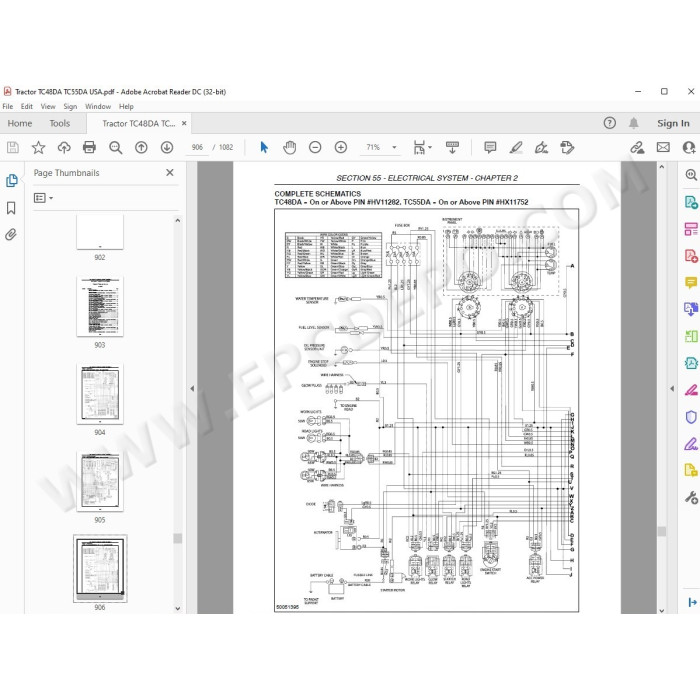Screen dimensions: 700x700
Task: Choose the Selection arrow tool
Action: 264,147
